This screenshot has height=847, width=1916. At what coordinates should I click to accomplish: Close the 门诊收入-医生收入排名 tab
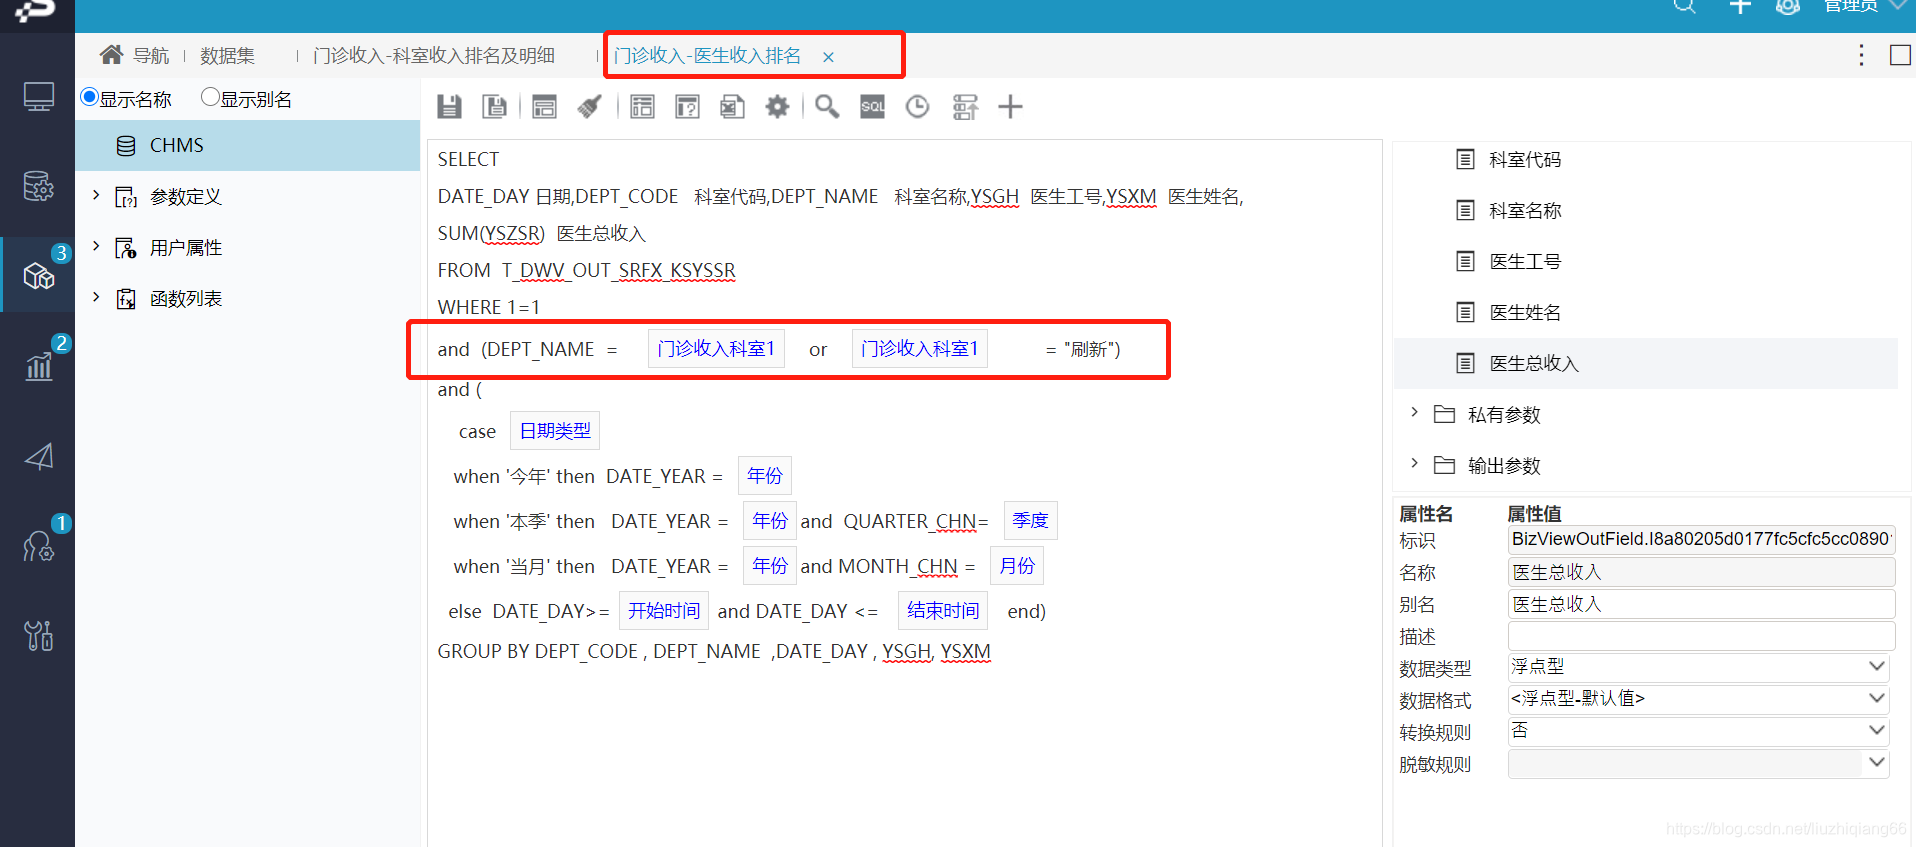[x=828, y=57]
